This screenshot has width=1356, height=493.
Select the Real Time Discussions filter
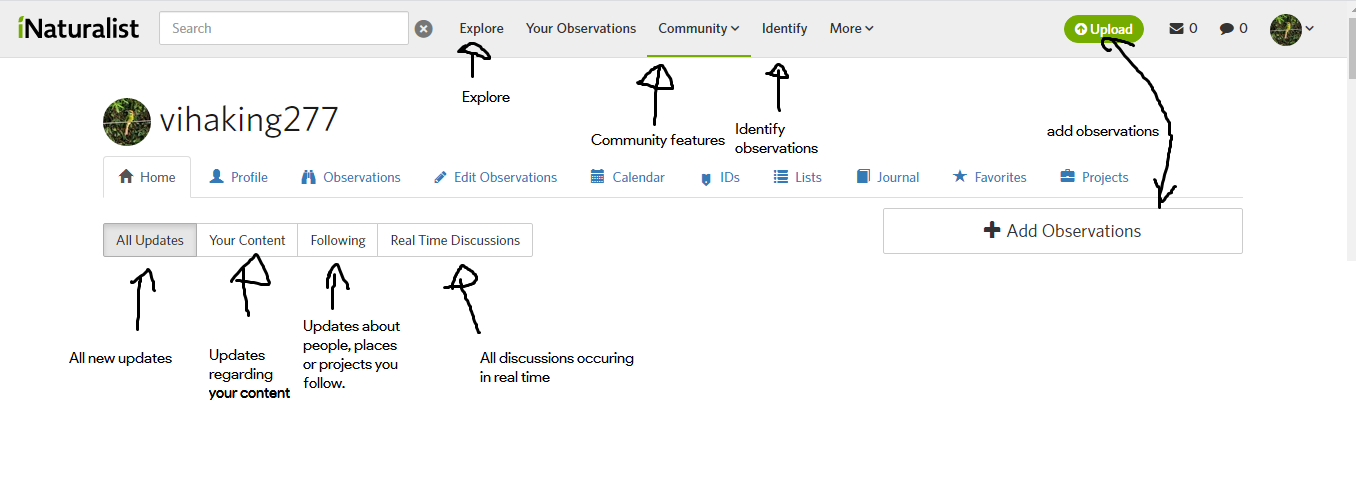coord(455,240)
